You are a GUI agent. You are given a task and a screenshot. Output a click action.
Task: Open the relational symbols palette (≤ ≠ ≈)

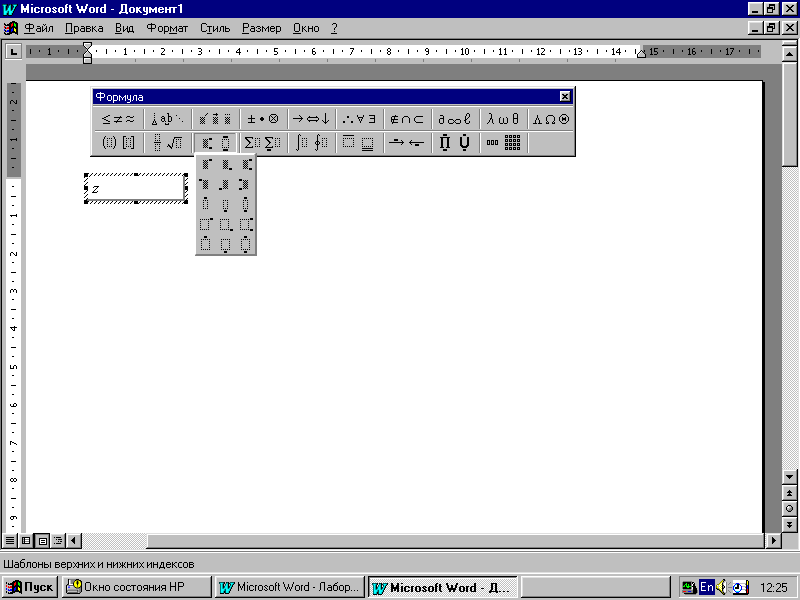(118, 119)
